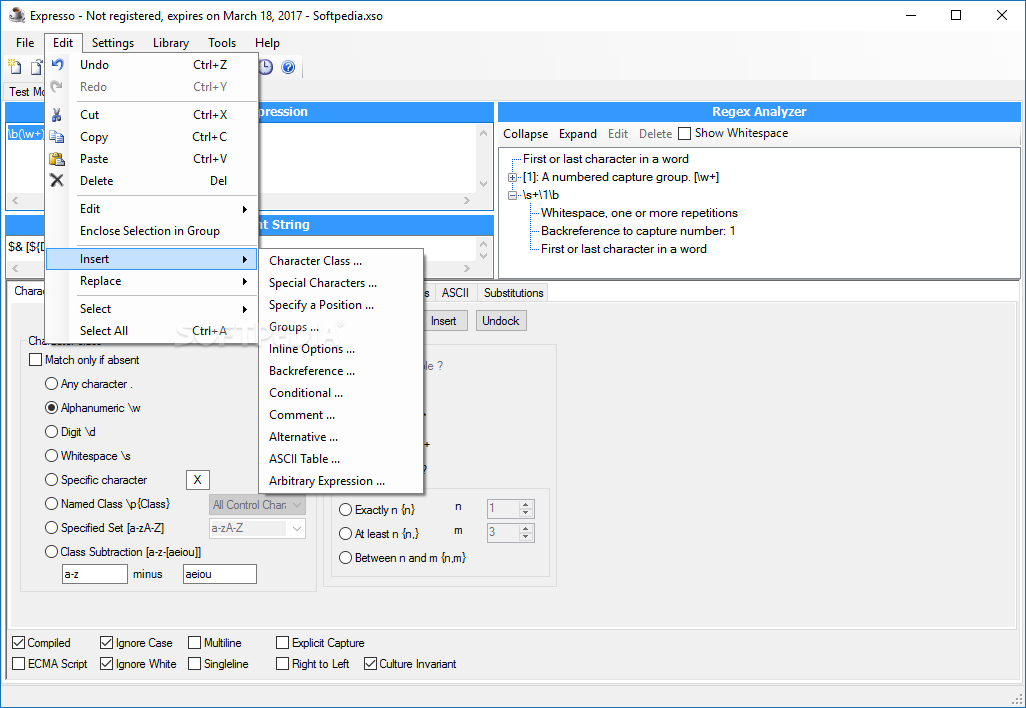Click Enclose Selection in Group
Viewport: 1026px width, 708px height.
tap(152, 231)
